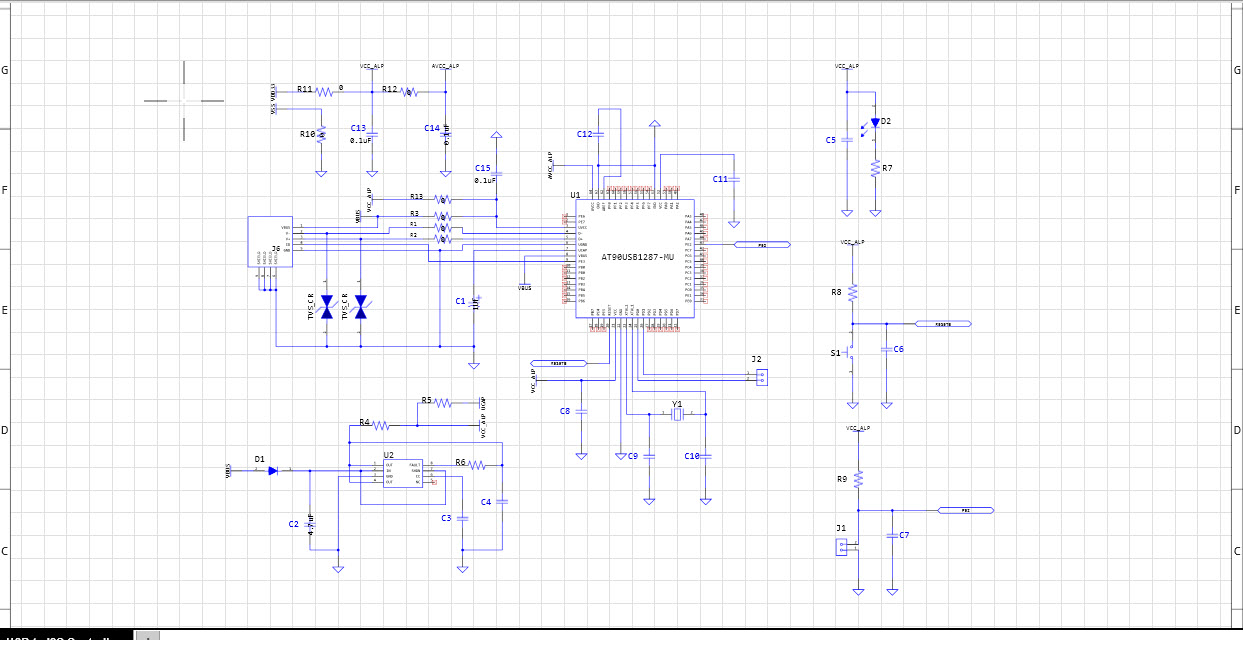Select the R13 resistor symbol
1243x656 pixels.
tap(443, 199)
